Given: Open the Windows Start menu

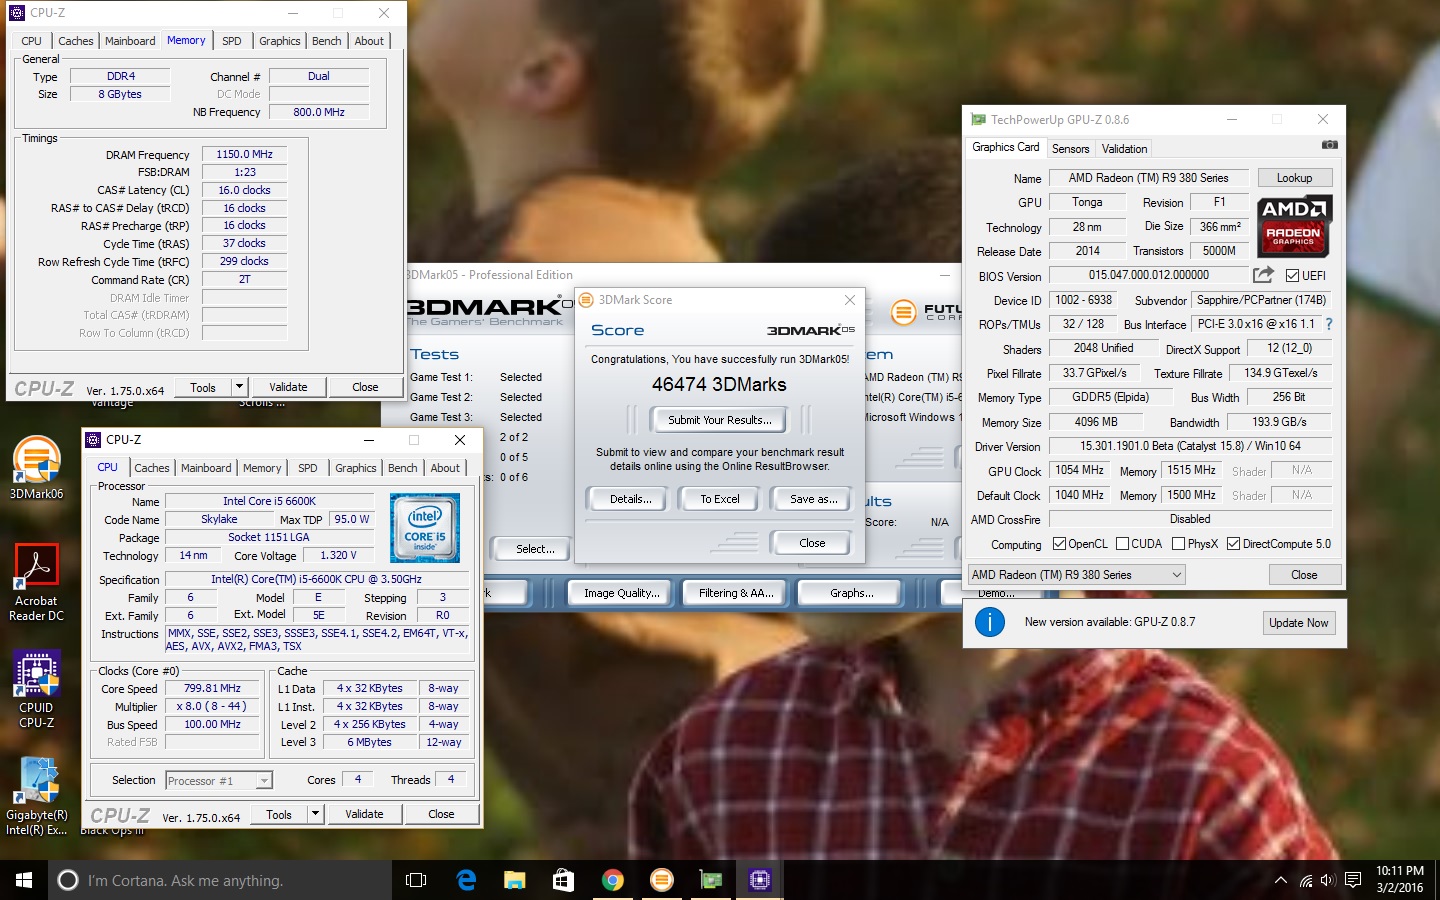Looking at the screenshot, I should tap(24, 880).
